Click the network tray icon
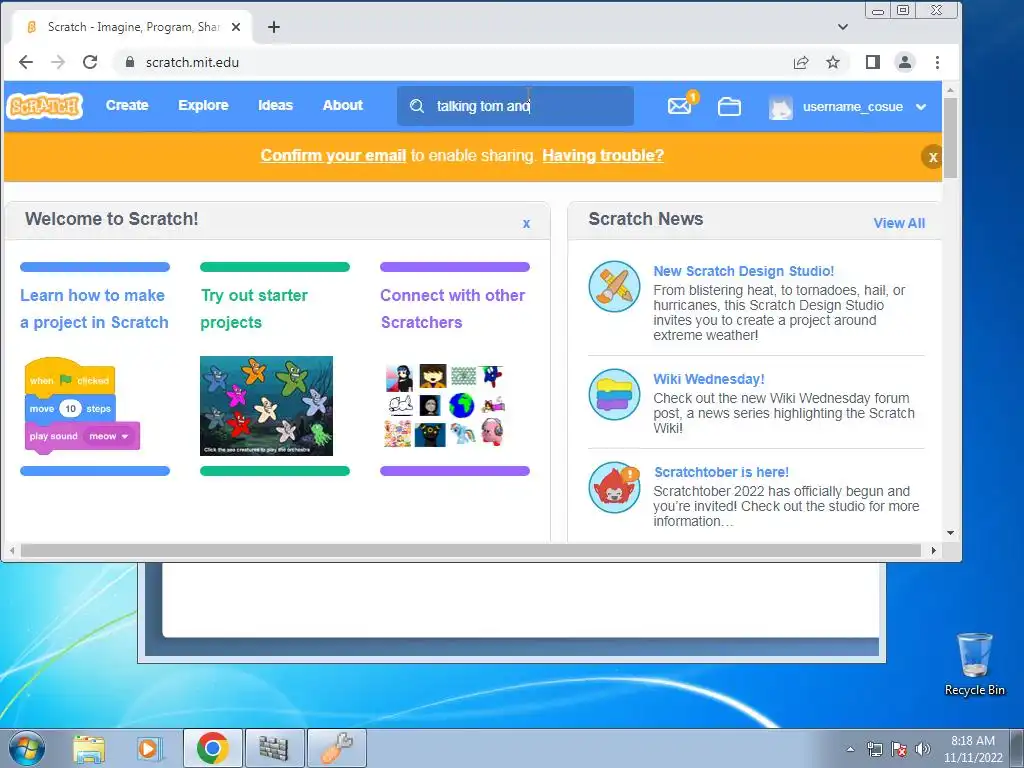The width and height of the screenshot is (1024, 768). tap(874, 749)
